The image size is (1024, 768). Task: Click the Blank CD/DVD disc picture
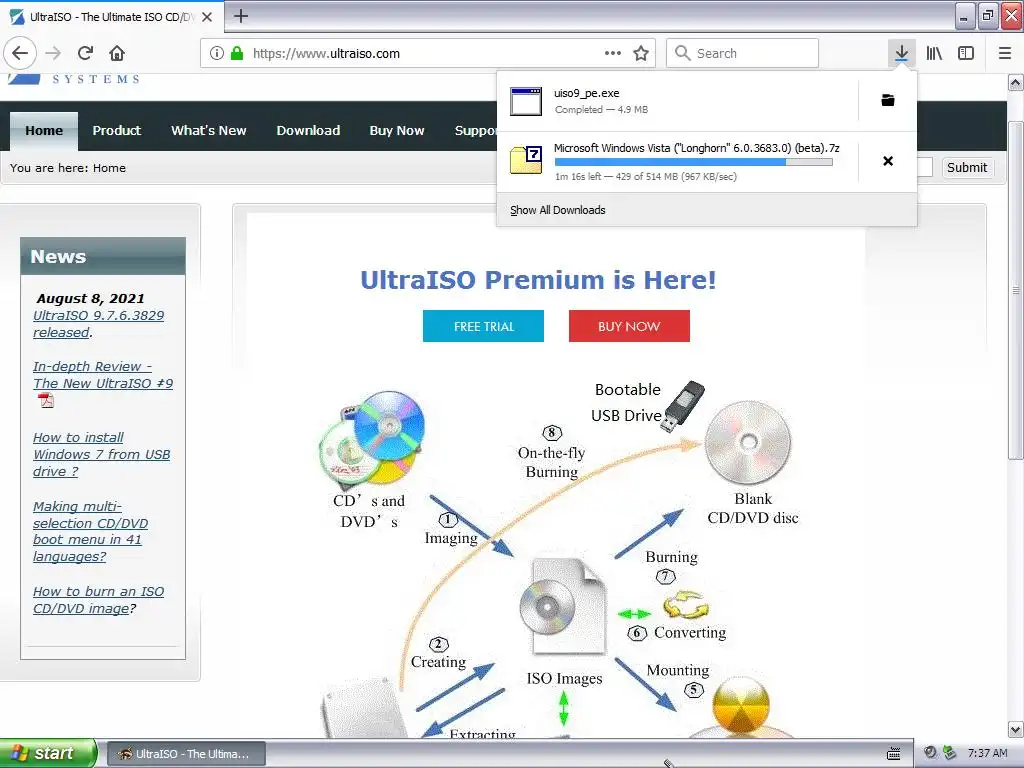tap(748, 443)
